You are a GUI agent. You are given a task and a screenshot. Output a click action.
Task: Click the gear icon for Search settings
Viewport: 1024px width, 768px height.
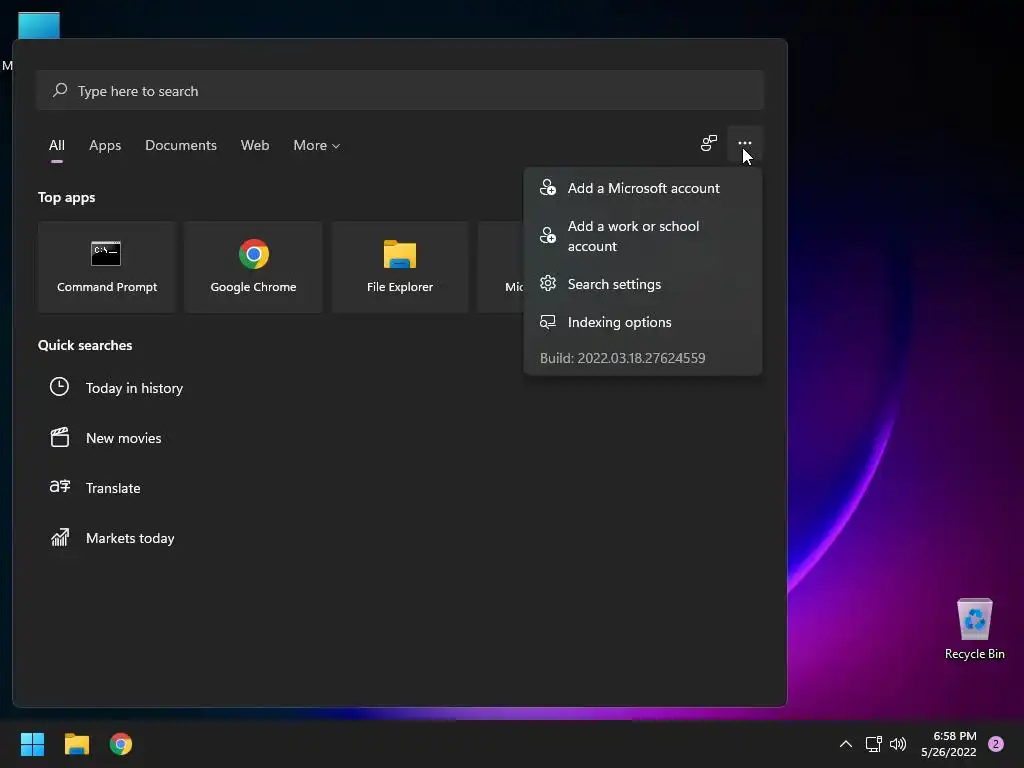click(x=548, y=283)
